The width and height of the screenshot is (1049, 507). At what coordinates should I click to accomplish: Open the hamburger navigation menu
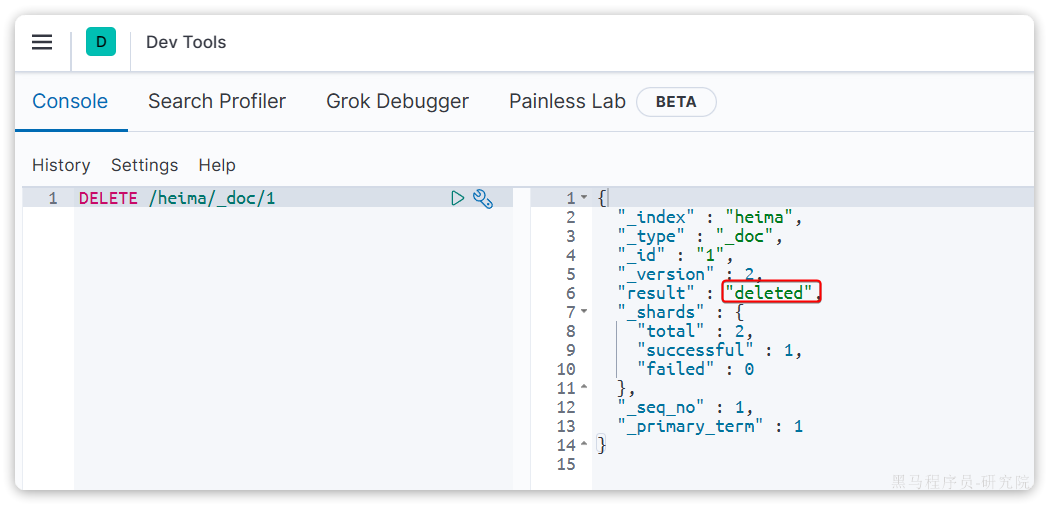(x=41, y=42)
